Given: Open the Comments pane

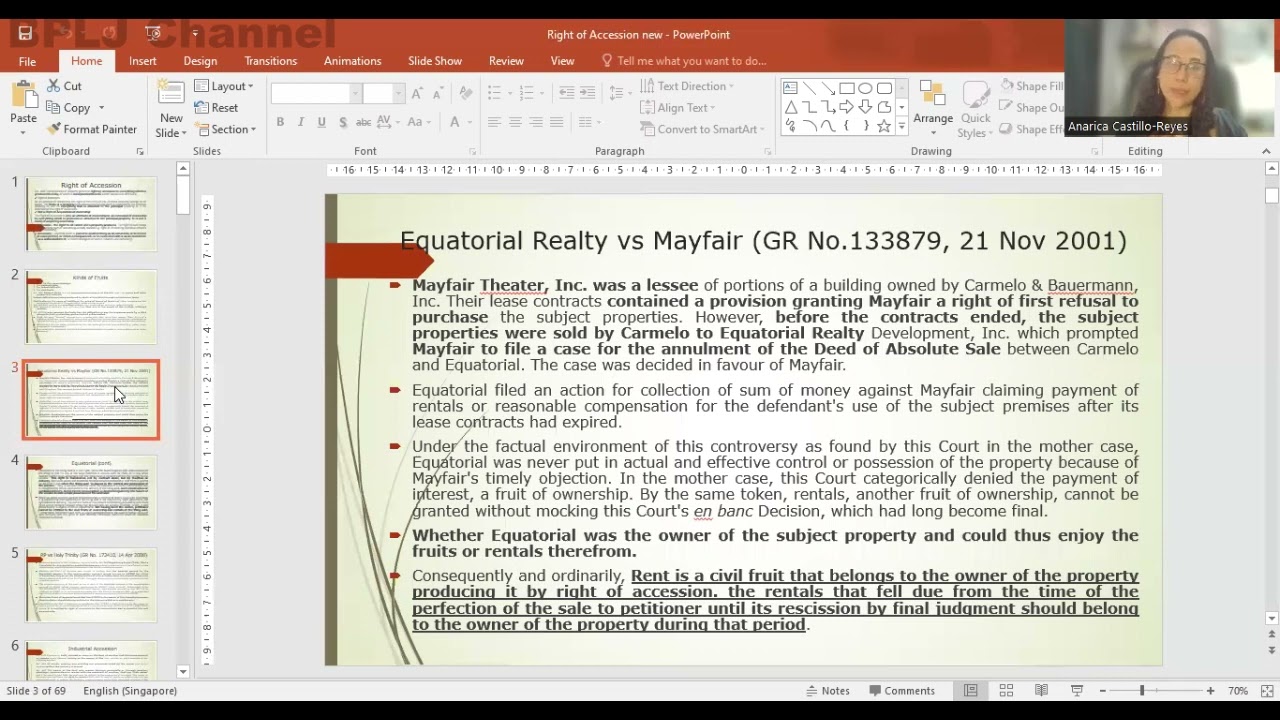Looking at the screenshot, I should 902,691.
